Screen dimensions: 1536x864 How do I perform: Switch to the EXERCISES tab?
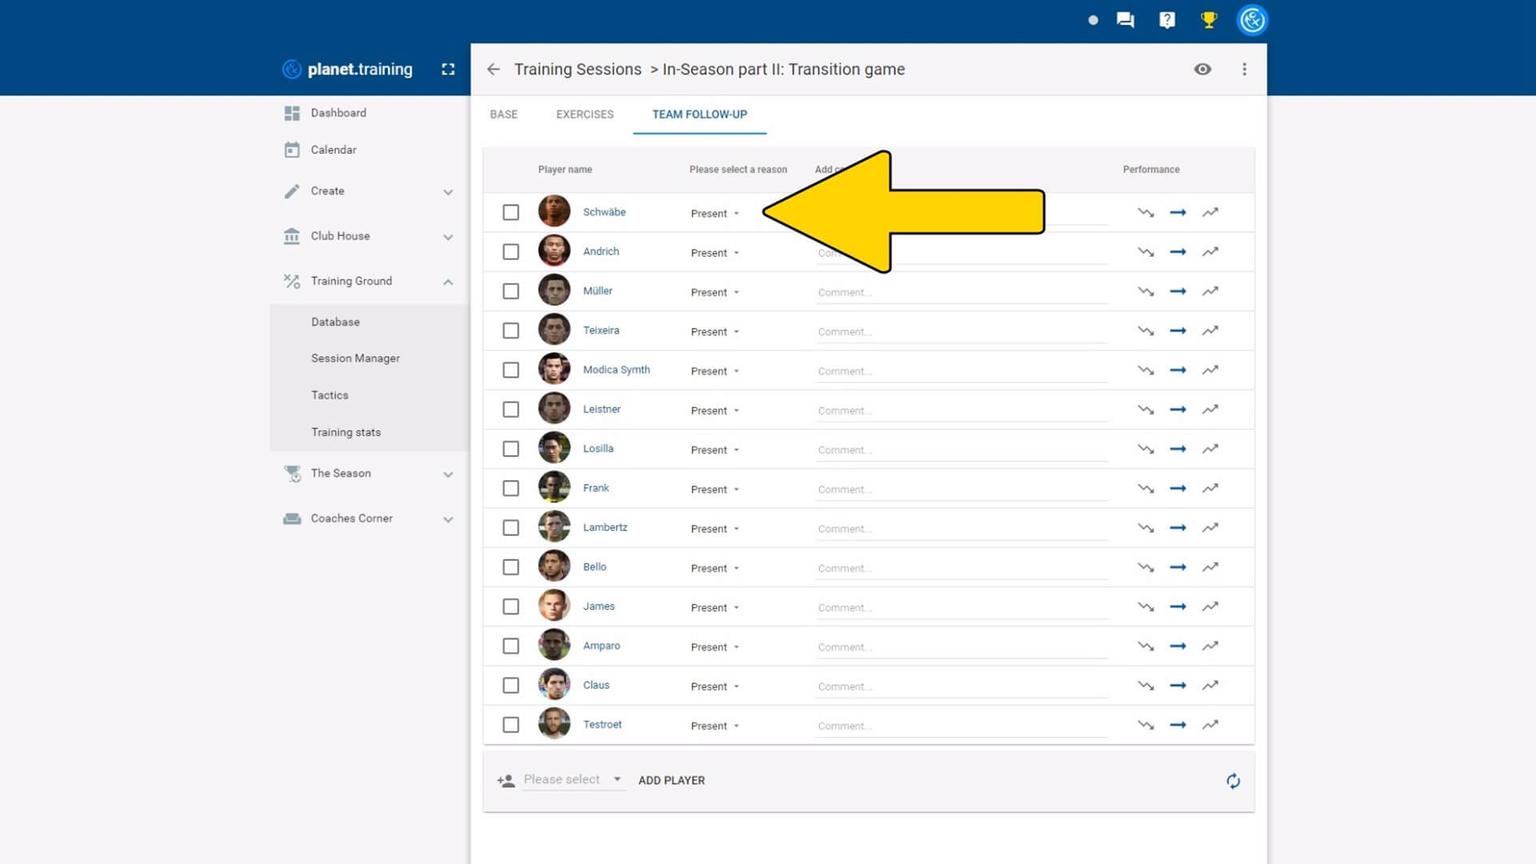(x=585, y=114)
